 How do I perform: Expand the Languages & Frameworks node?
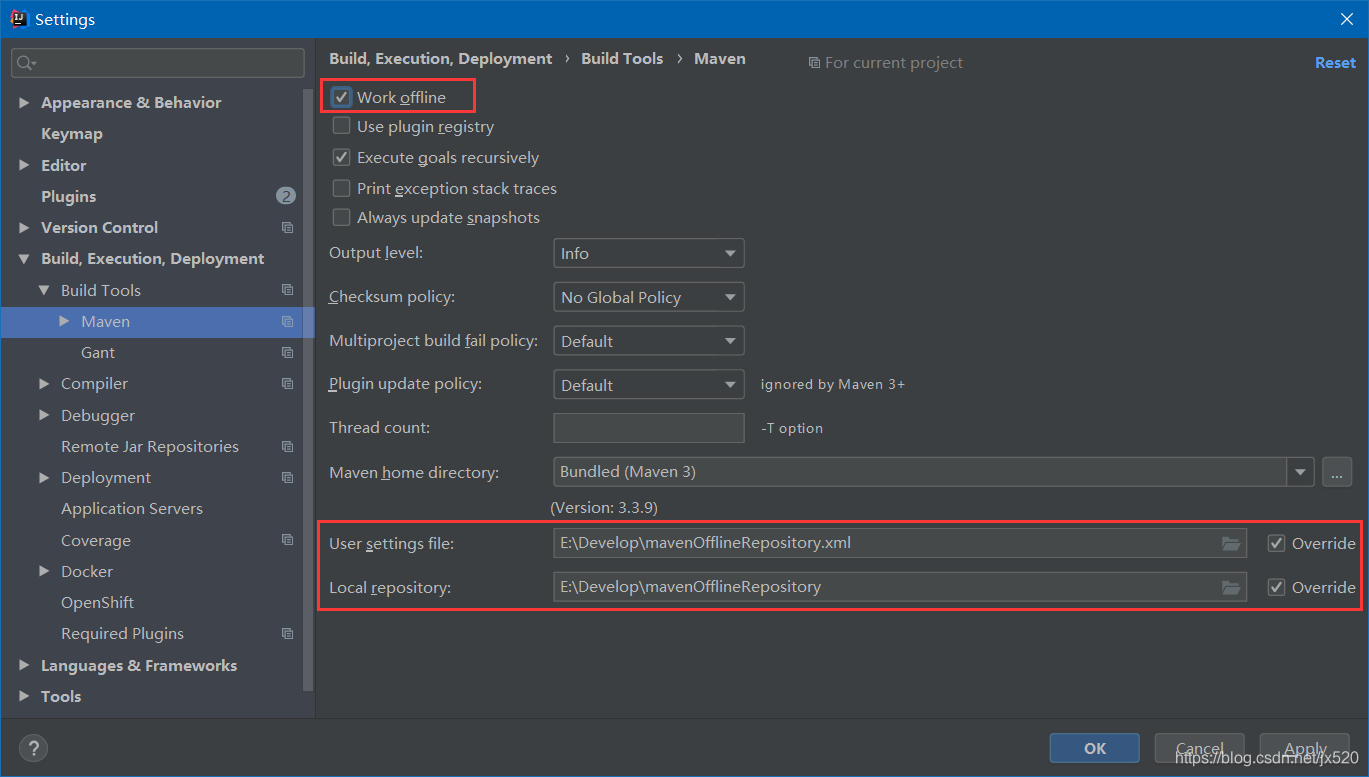tap(24, 665)
